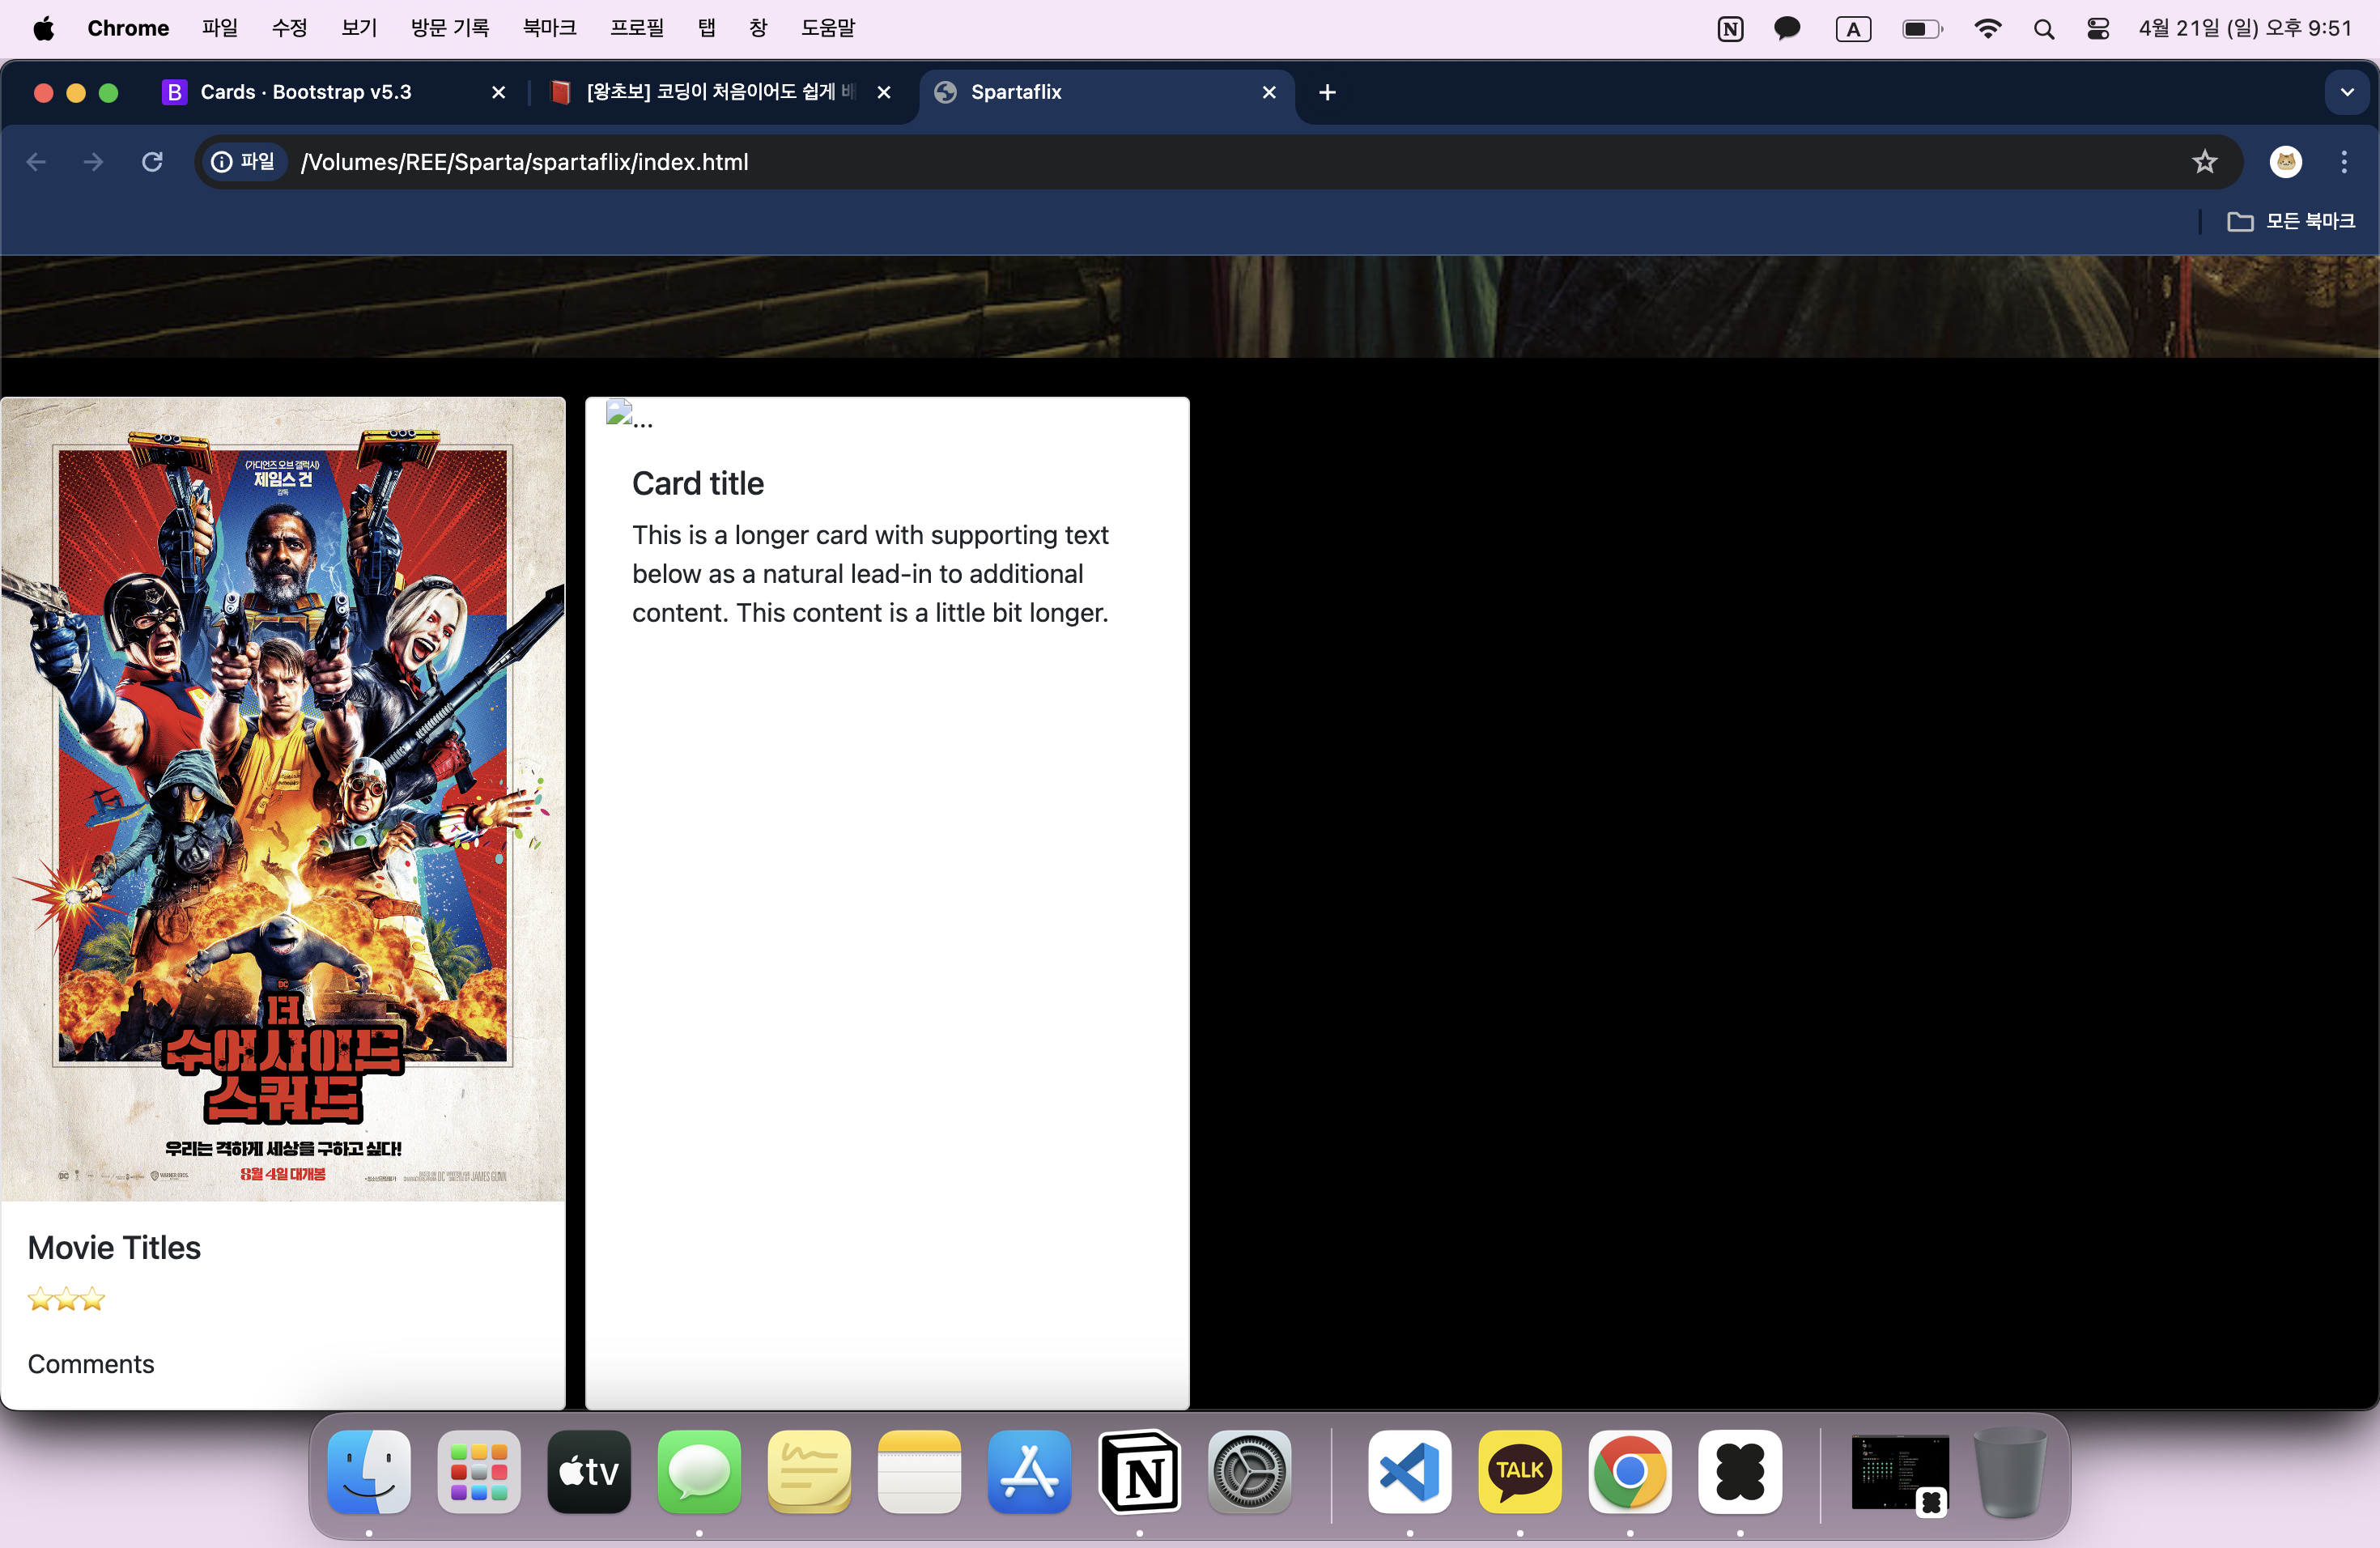Select the Spartaflix tab
Screen dimensions: 2380x1548
(x=1106, y=93)
